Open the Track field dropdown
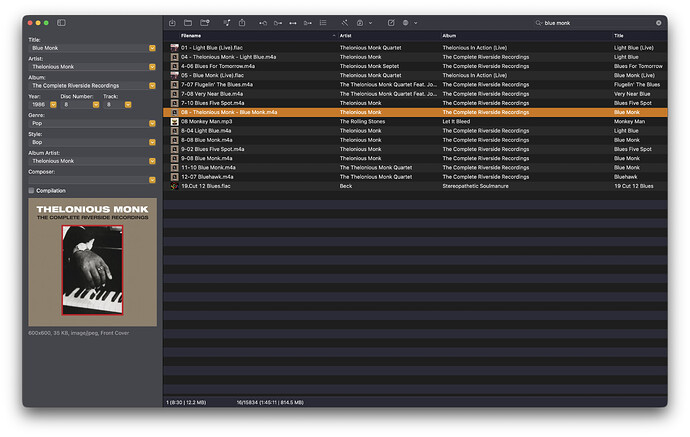Viewport: 690px width, 437px height. 128,105
